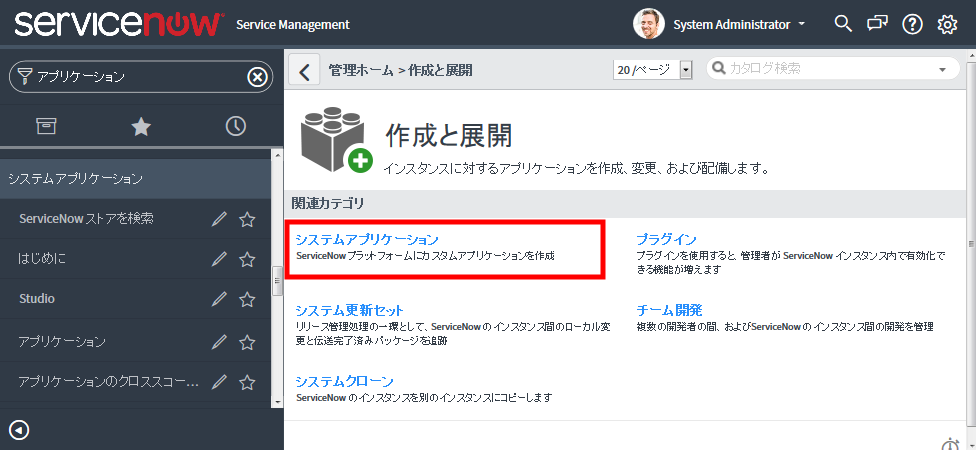Click the response time clock icon
The width and height of the screenshot is (976, 450).
tap(950, 445)
